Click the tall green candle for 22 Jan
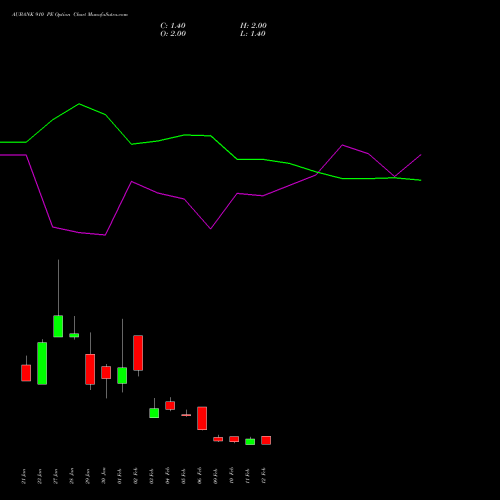This screenshot has height=500, width=500. 42,363
